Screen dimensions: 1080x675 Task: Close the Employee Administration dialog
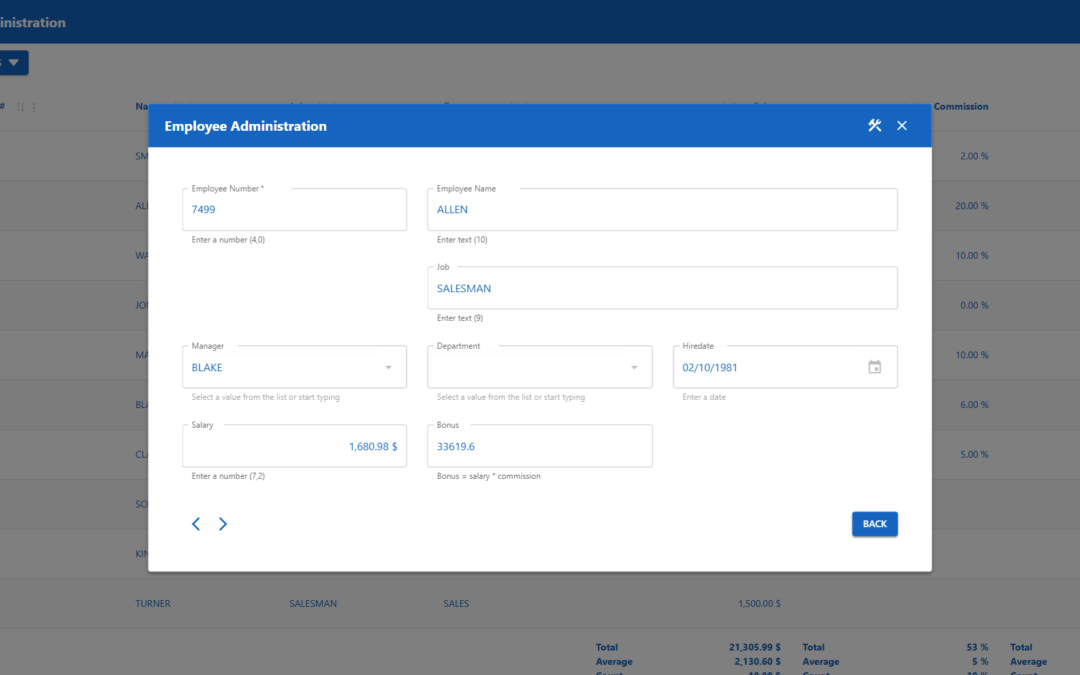click(902, 125)
